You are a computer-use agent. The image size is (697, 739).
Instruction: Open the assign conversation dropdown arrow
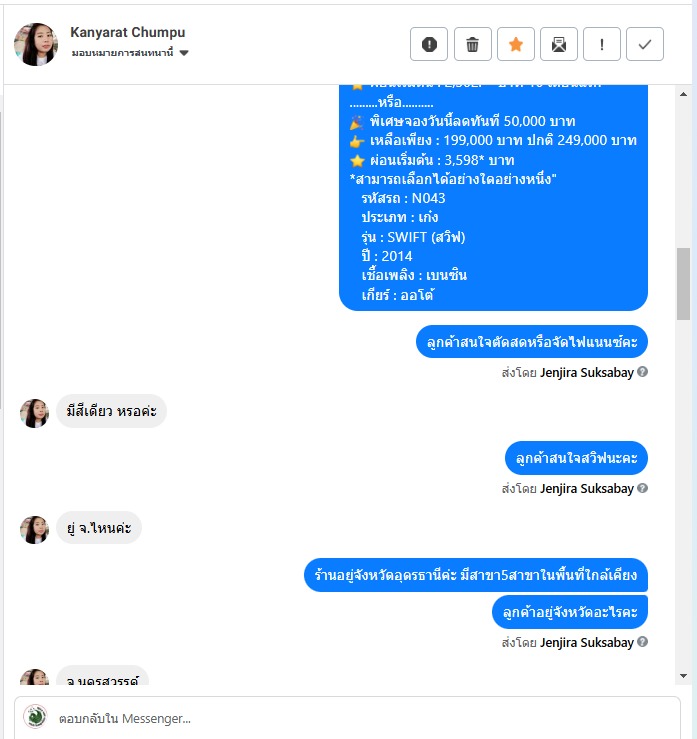pos(184,53)
